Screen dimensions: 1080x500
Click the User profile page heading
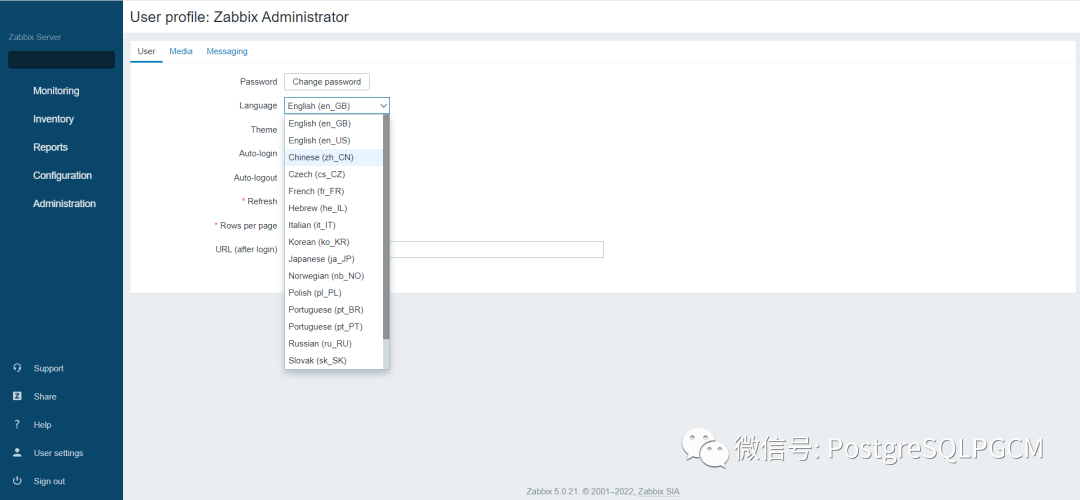coord(239,17)
